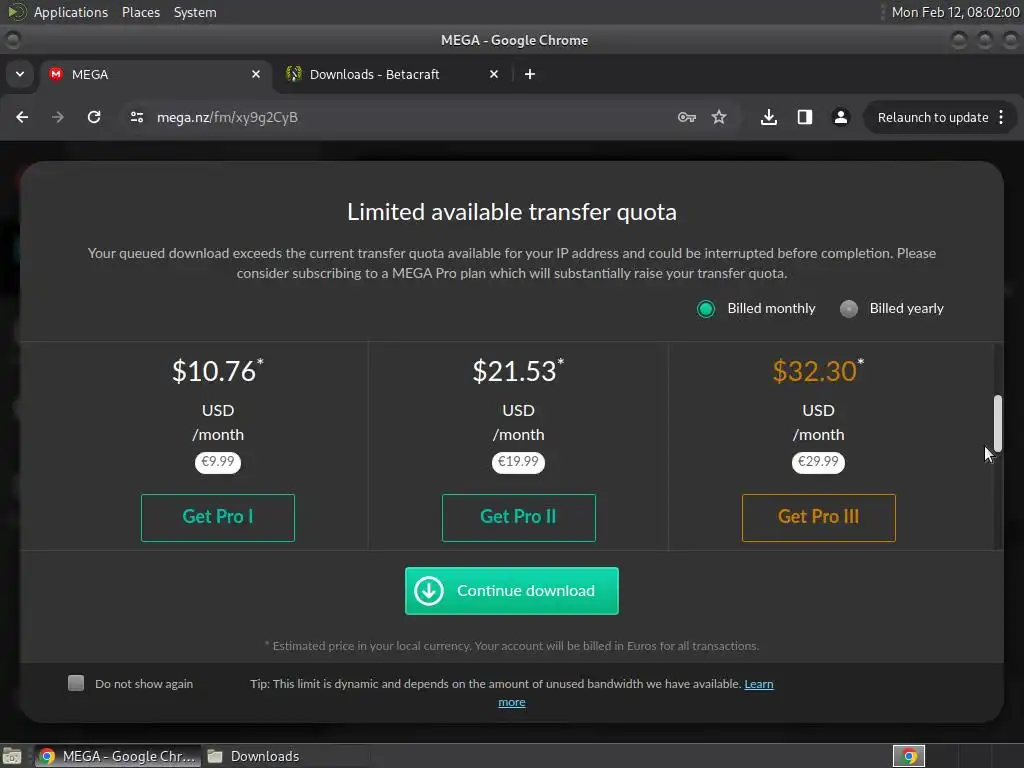
Task: Open the Applications menu
Action: tap(71, 12)
